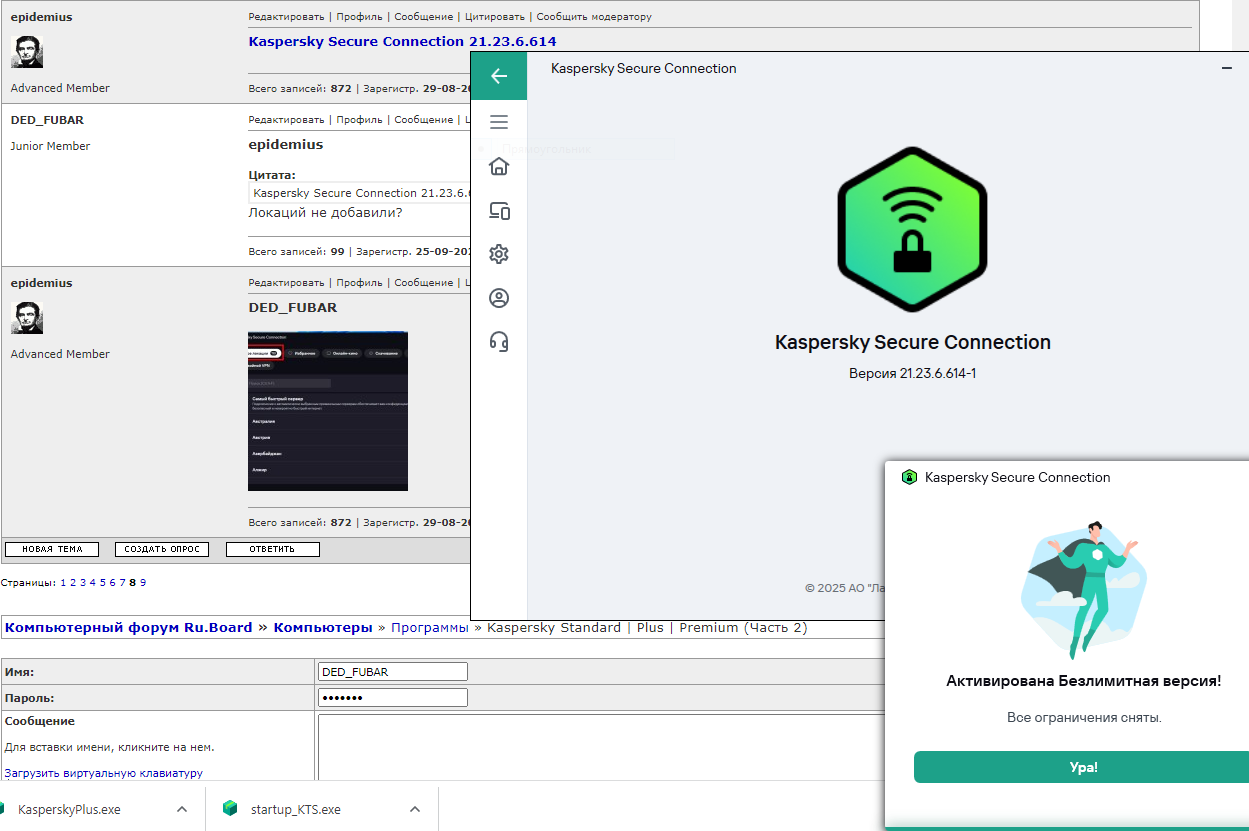Open 'Компьютеры' breadcrumb link
The height and width of the screenshot is (831, 1249).
click(322, 628)
